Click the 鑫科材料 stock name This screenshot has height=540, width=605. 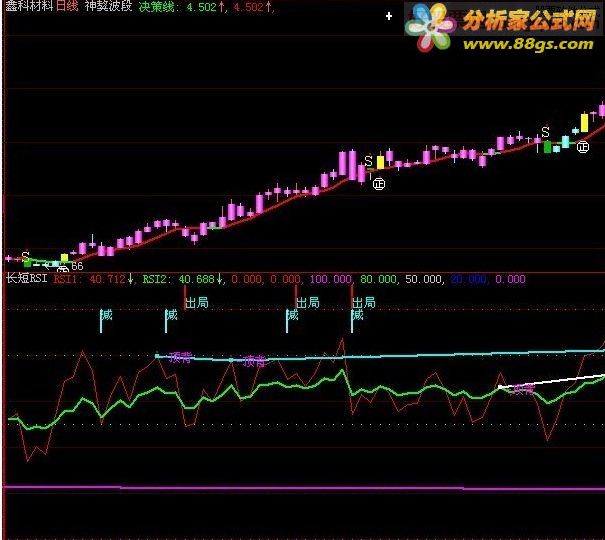(x=29, y=6)
